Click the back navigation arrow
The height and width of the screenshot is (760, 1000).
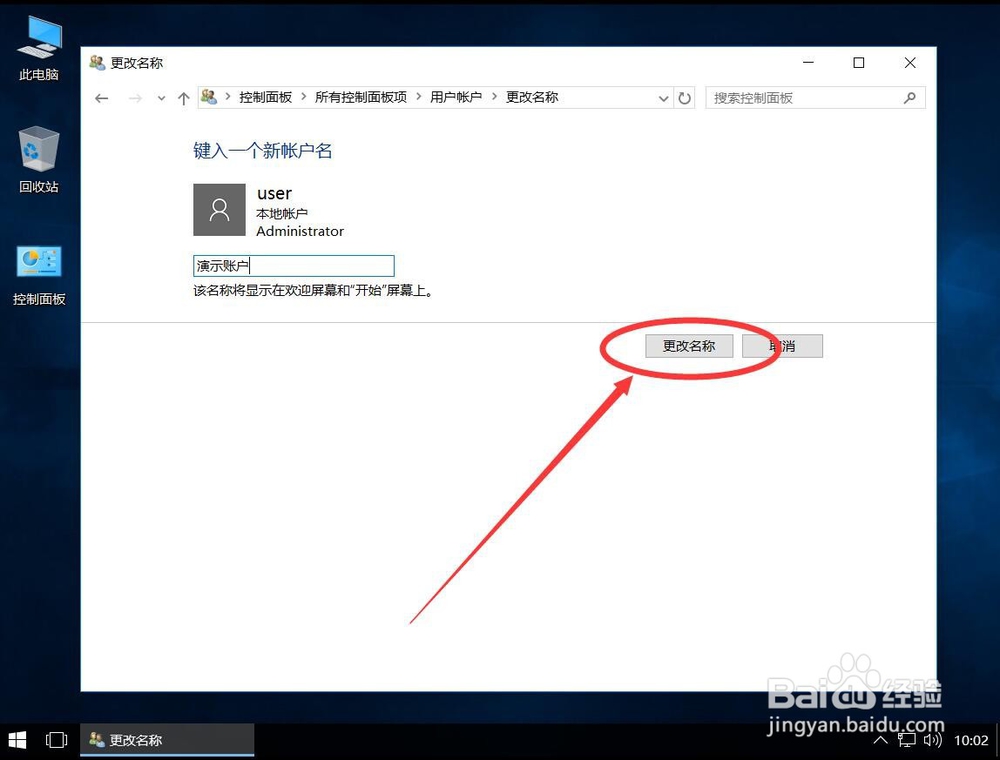point(101,97)
